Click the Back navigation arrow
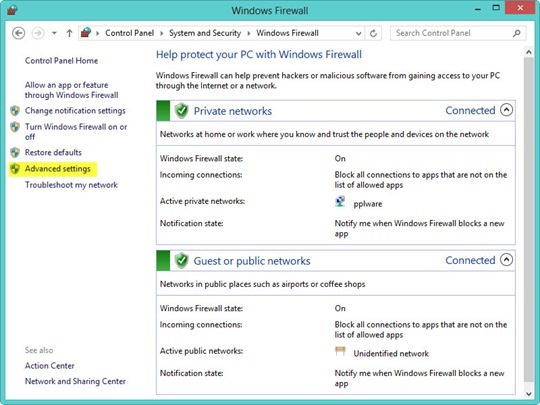This screenshot has width=540, height=405. click(19, 33)
